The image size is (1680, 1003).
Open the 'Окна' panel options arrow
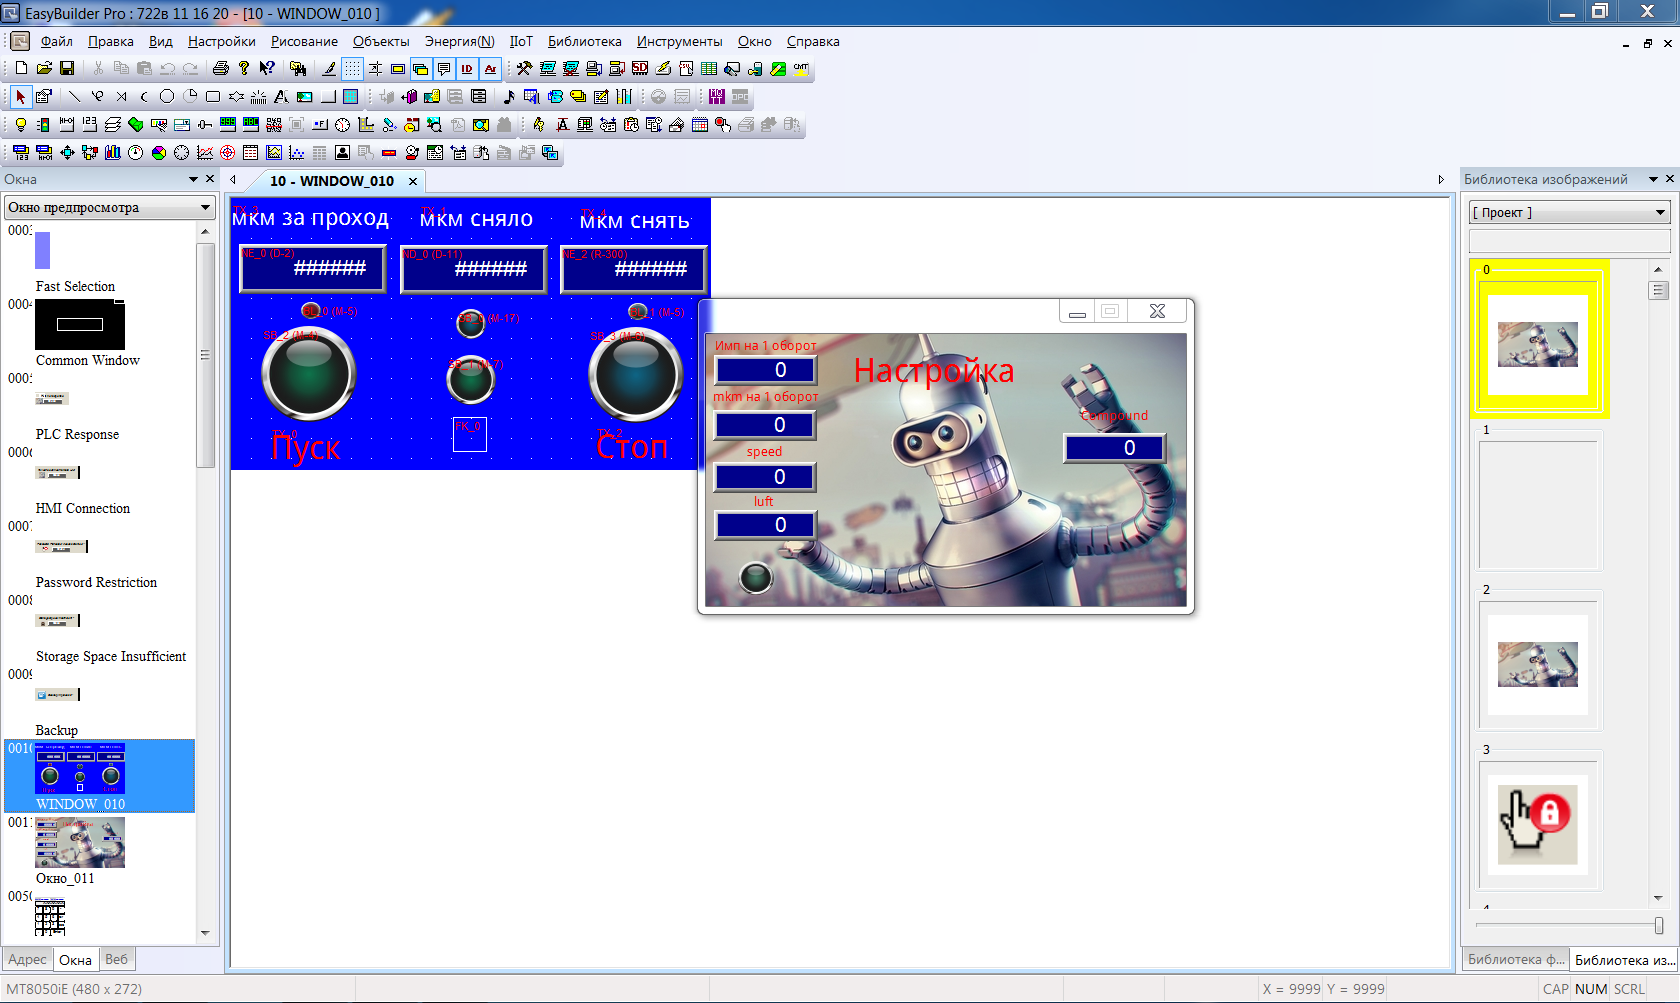point(194,179)
